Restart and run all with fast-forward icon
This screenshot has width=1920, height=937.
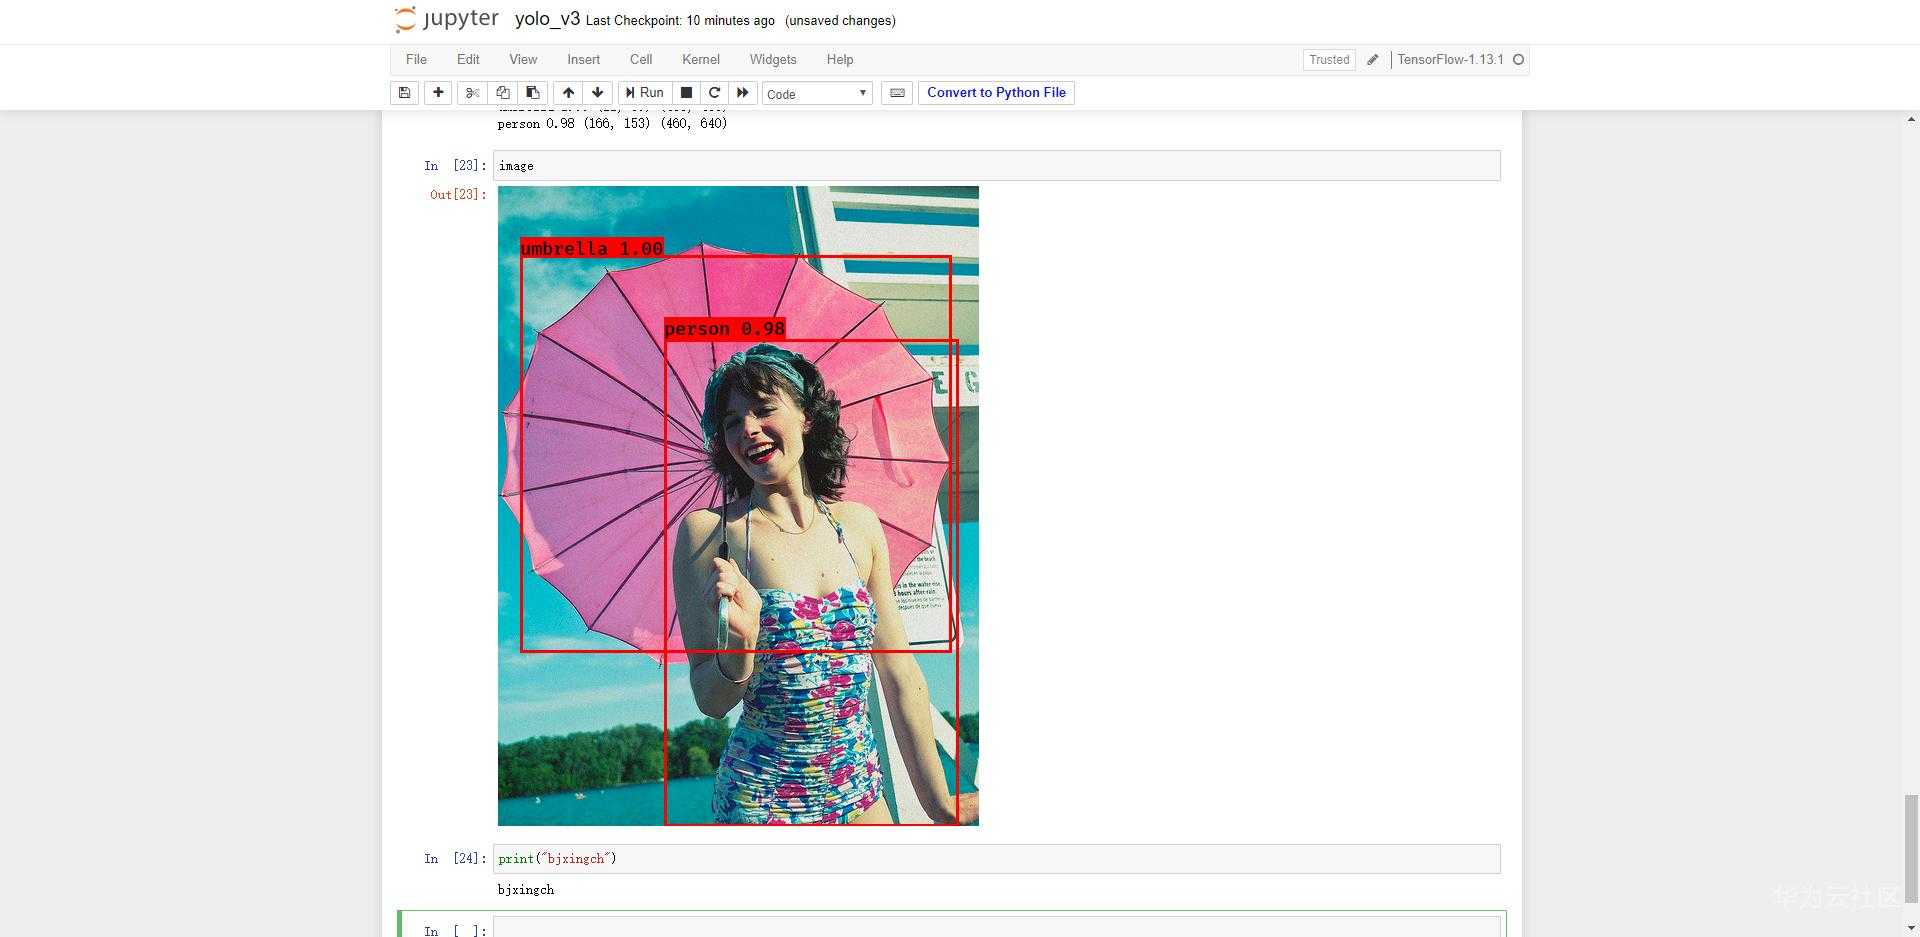click(x=742, y=93)
